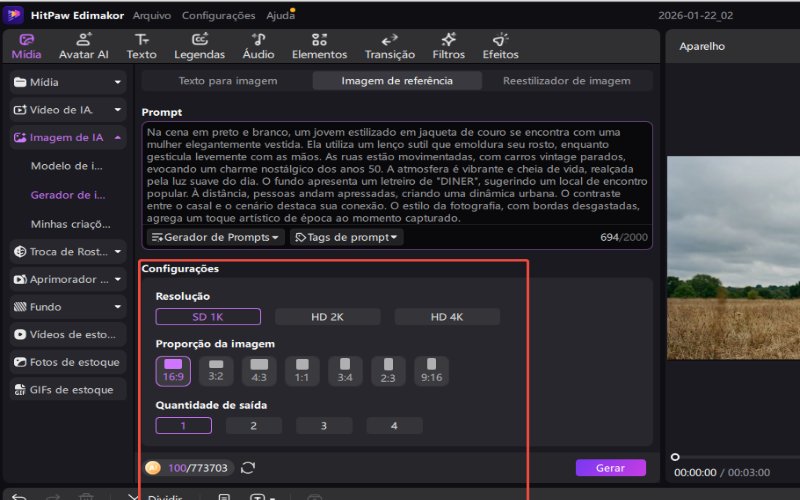Open the Efeitos tool
800x500 pixels.
(501, 46)
